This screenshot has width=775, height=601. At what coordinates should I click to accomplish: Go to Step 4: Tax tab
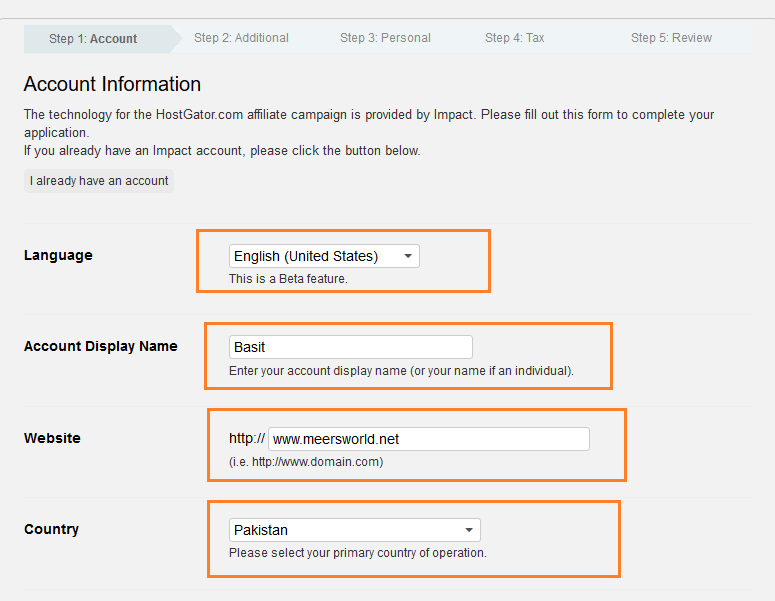515,38
